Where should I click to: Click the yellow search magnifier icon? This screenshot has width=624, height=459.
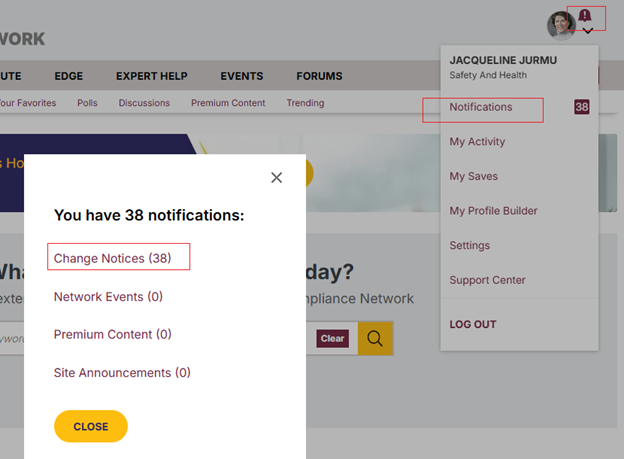point(375,338)
